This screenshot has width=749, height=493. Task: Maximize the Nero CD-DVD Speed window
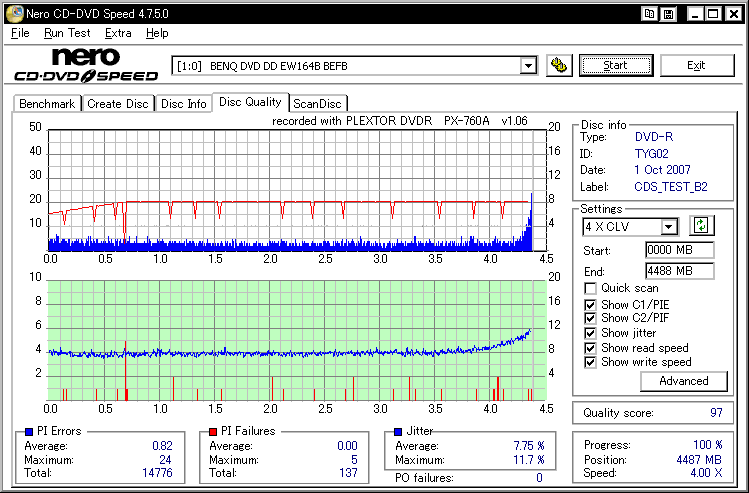point(713,14)
